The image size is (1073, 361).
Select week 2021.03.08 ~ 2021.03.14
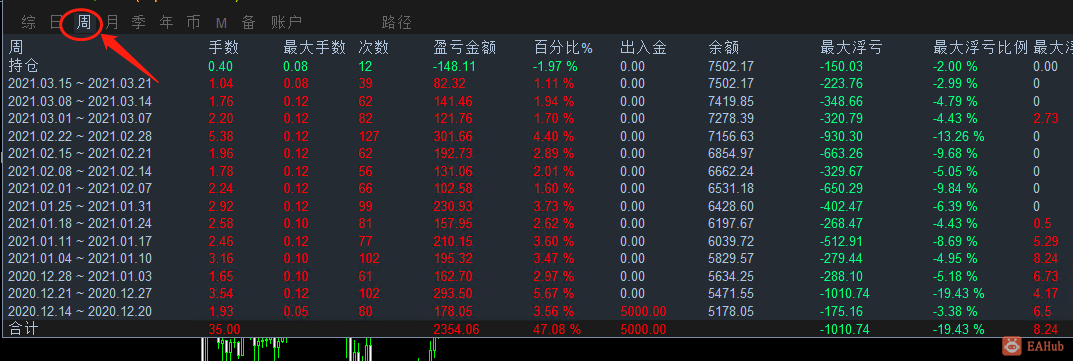coord(79,101)
